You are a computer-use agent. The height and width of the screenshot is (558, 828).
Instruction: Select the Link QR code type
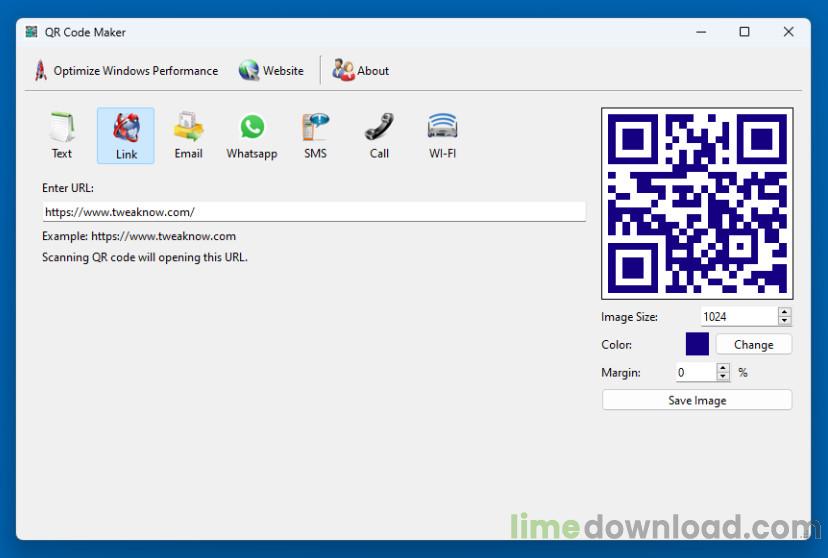pos(126,136)
